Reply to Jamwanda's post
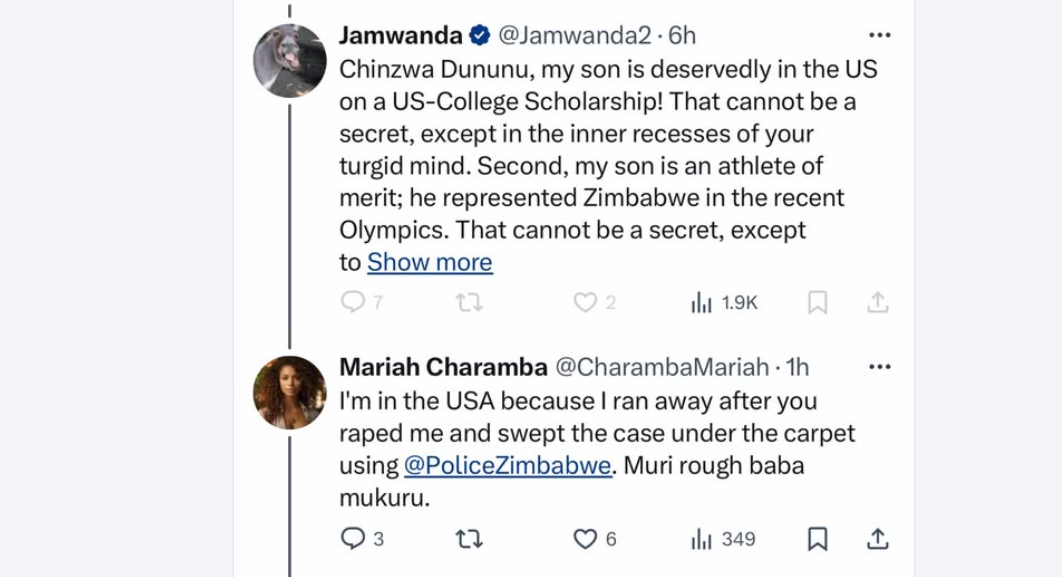 (x=353, y=302)
